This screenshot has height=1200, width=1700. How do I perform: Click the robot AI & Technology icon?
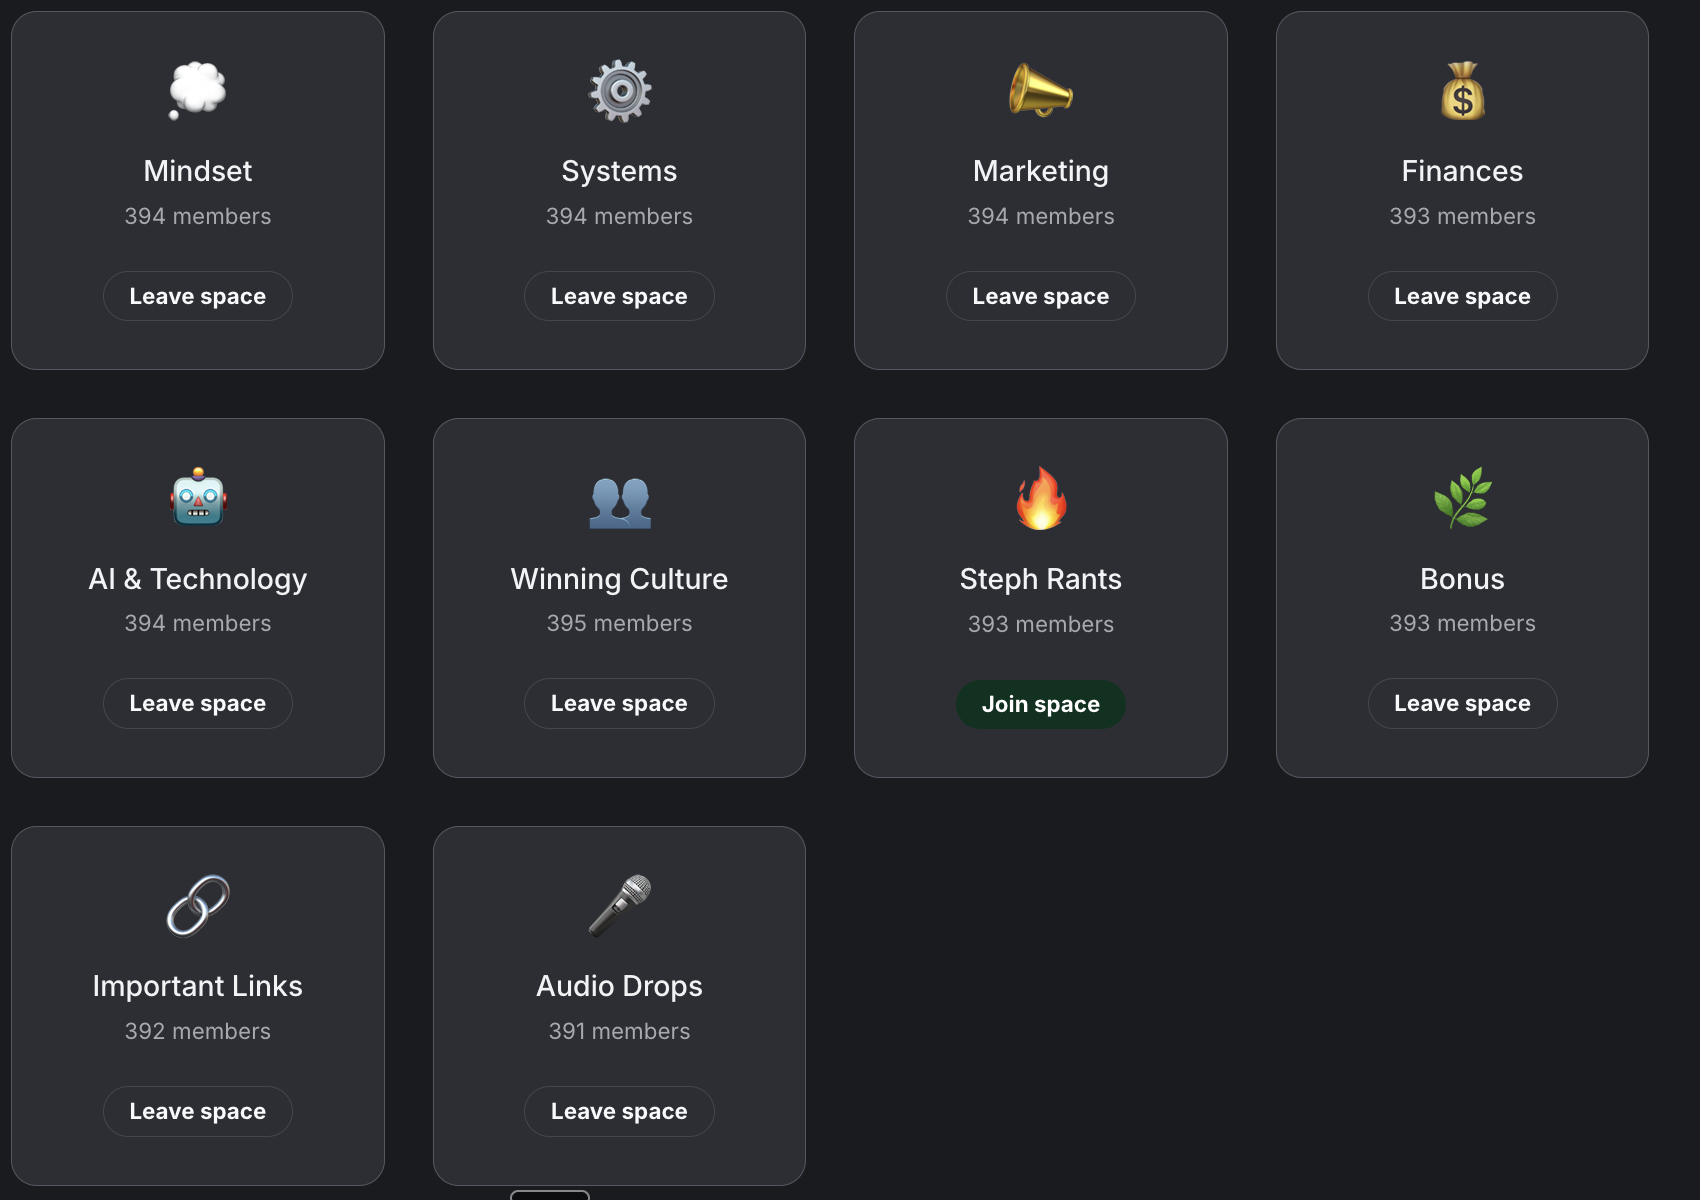198,497
